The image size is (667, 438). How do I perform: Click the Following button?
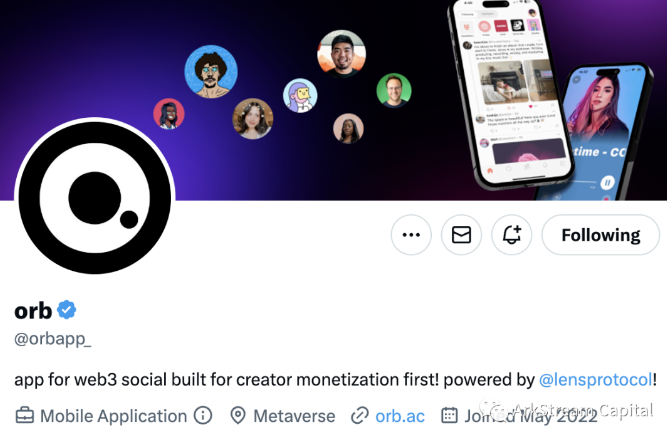pyautogui.click(x=601, y=235)
